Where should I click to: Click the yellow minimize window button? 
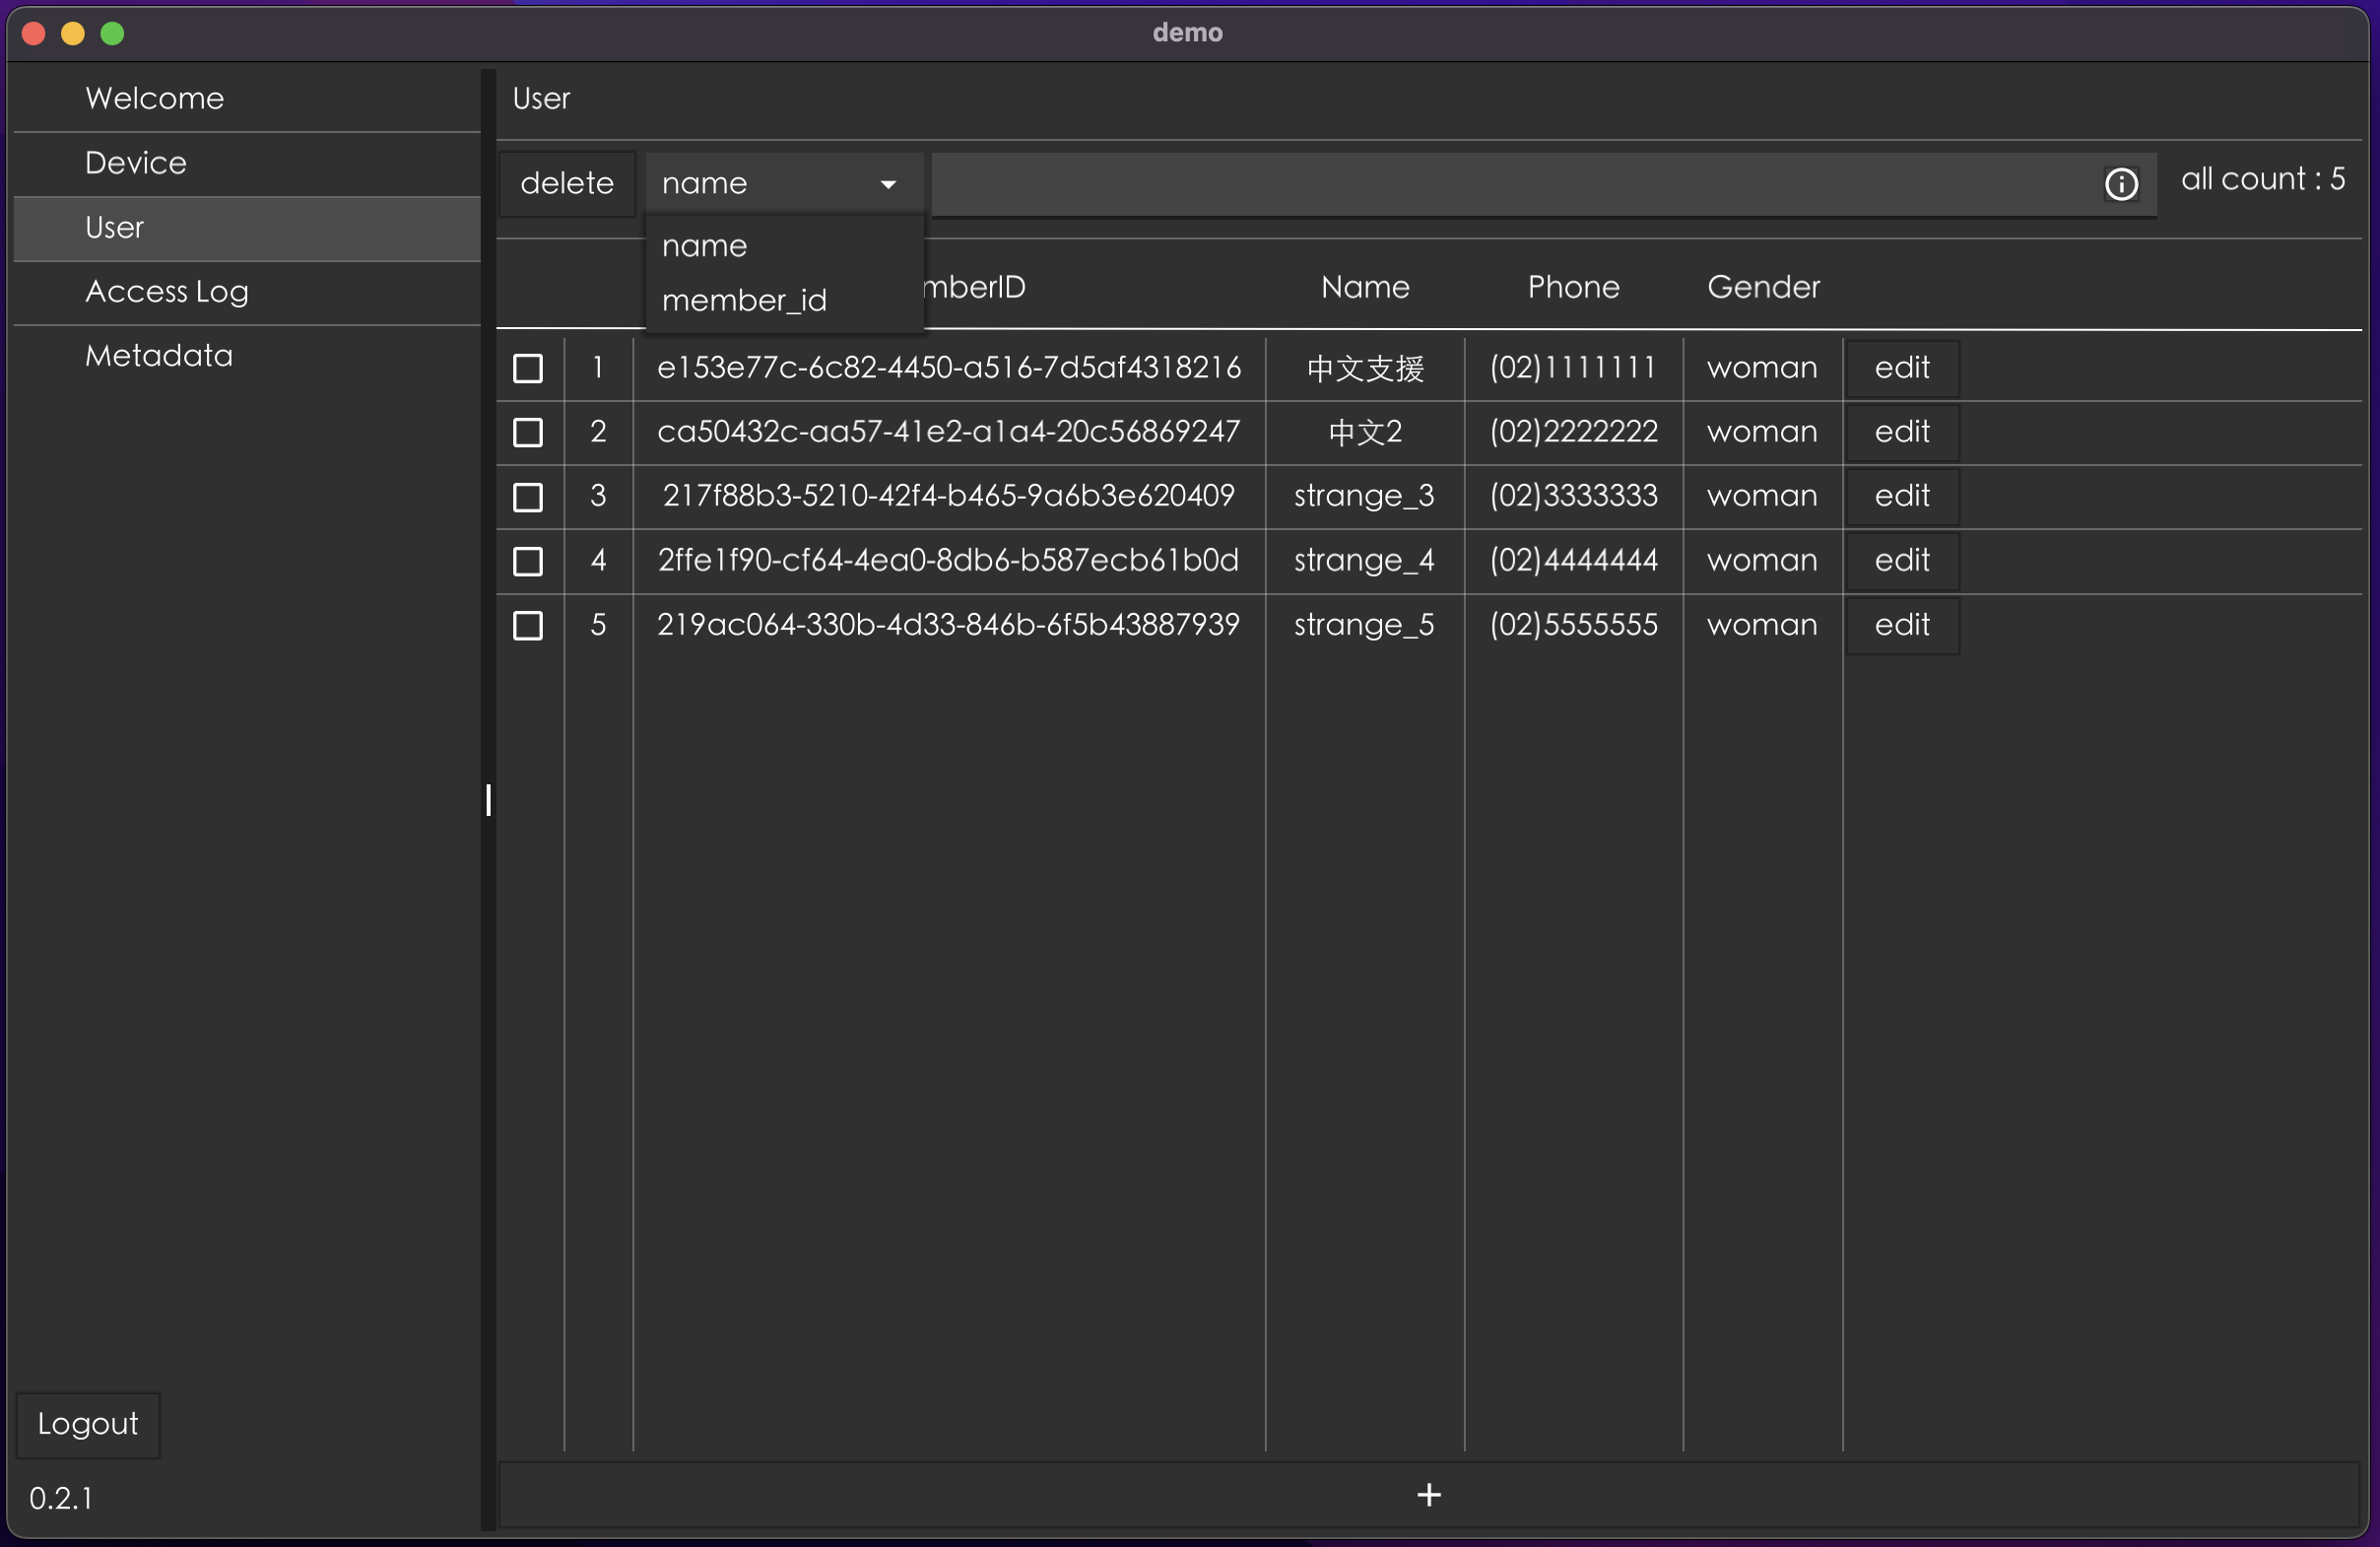72,34
